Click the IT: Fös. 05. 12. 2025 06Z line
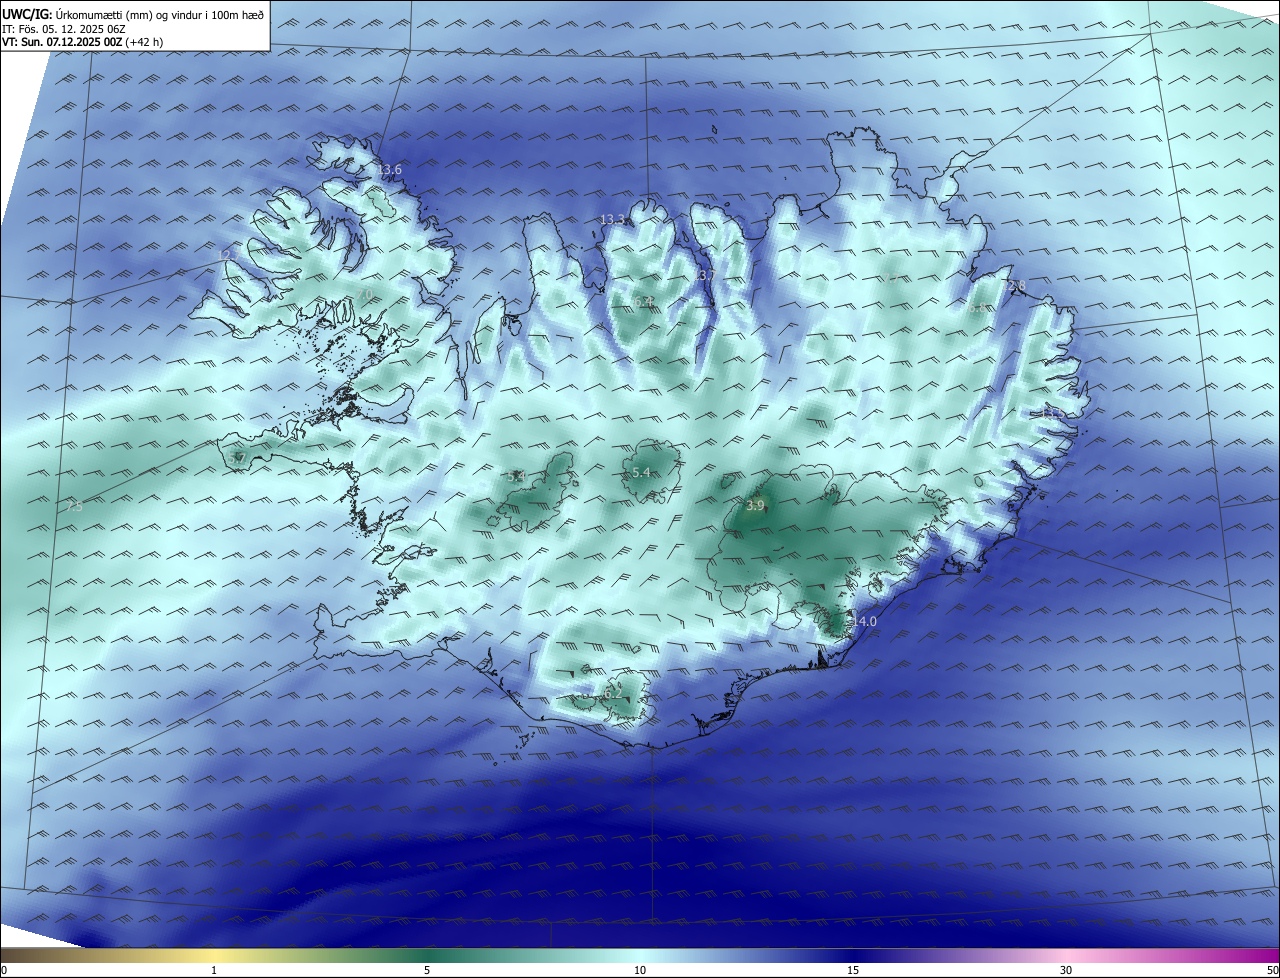 coord(64,28)
